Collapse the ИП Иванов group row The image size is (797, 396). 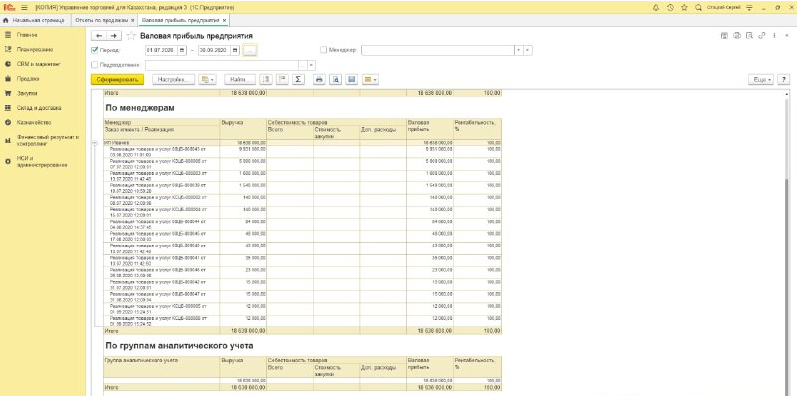pyautogui.click(x=95, y=144)
